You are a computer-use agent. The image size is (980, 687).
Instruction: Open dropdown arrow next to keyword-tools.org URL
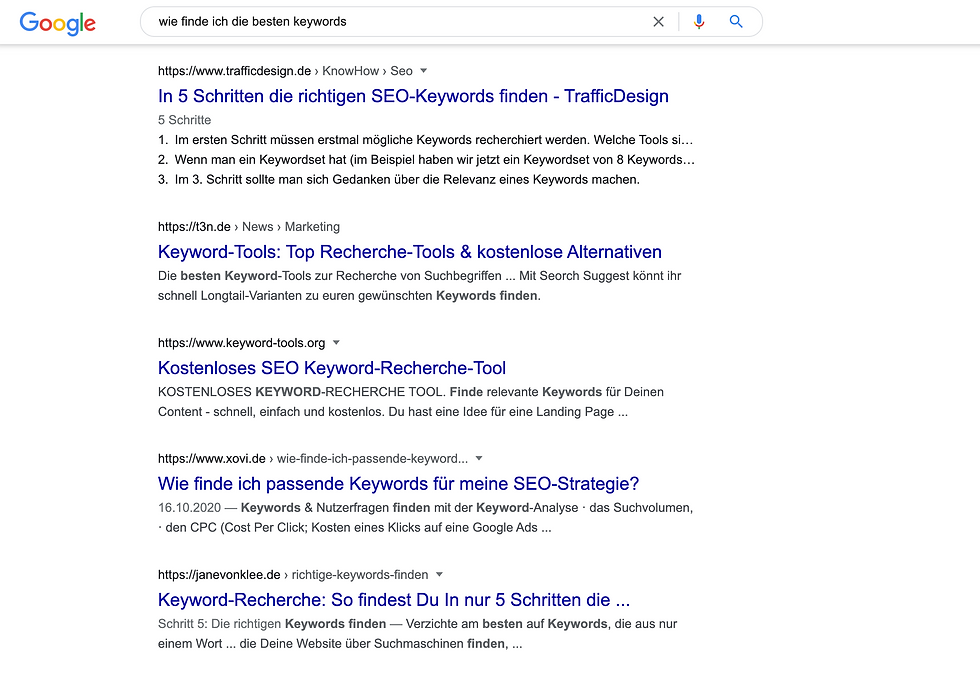336,343
